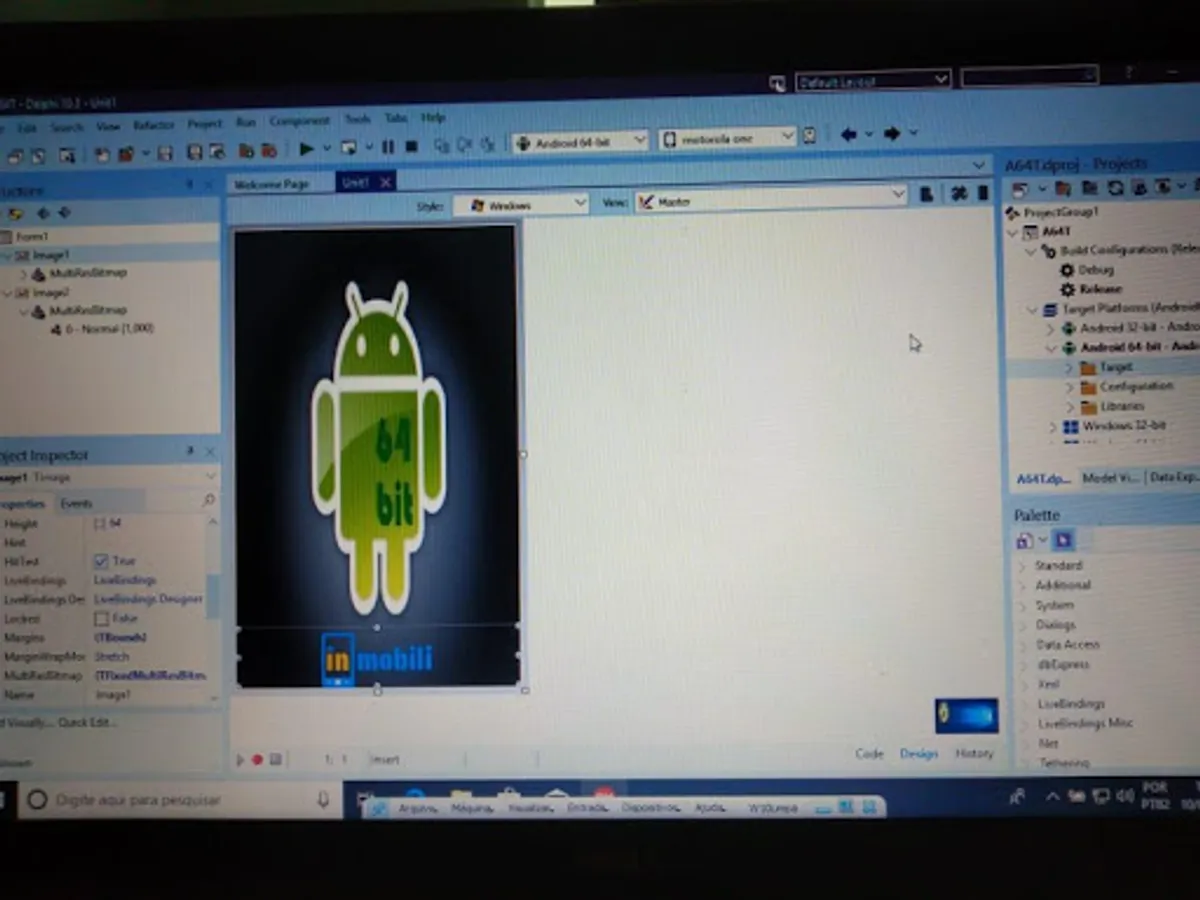This screenshot has height=900, width=1200.
Task: Click the Save All toolbar icon
Action: [194, 153]
